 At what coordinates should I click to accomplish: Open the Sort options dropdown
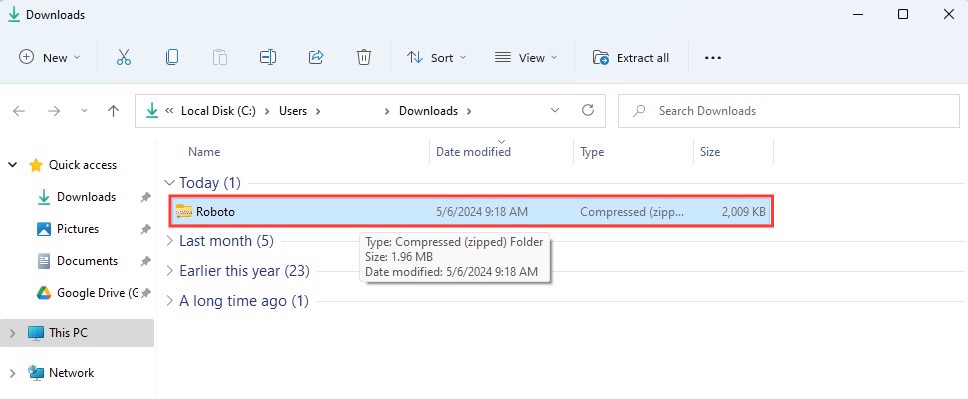(x=436, y=57)
